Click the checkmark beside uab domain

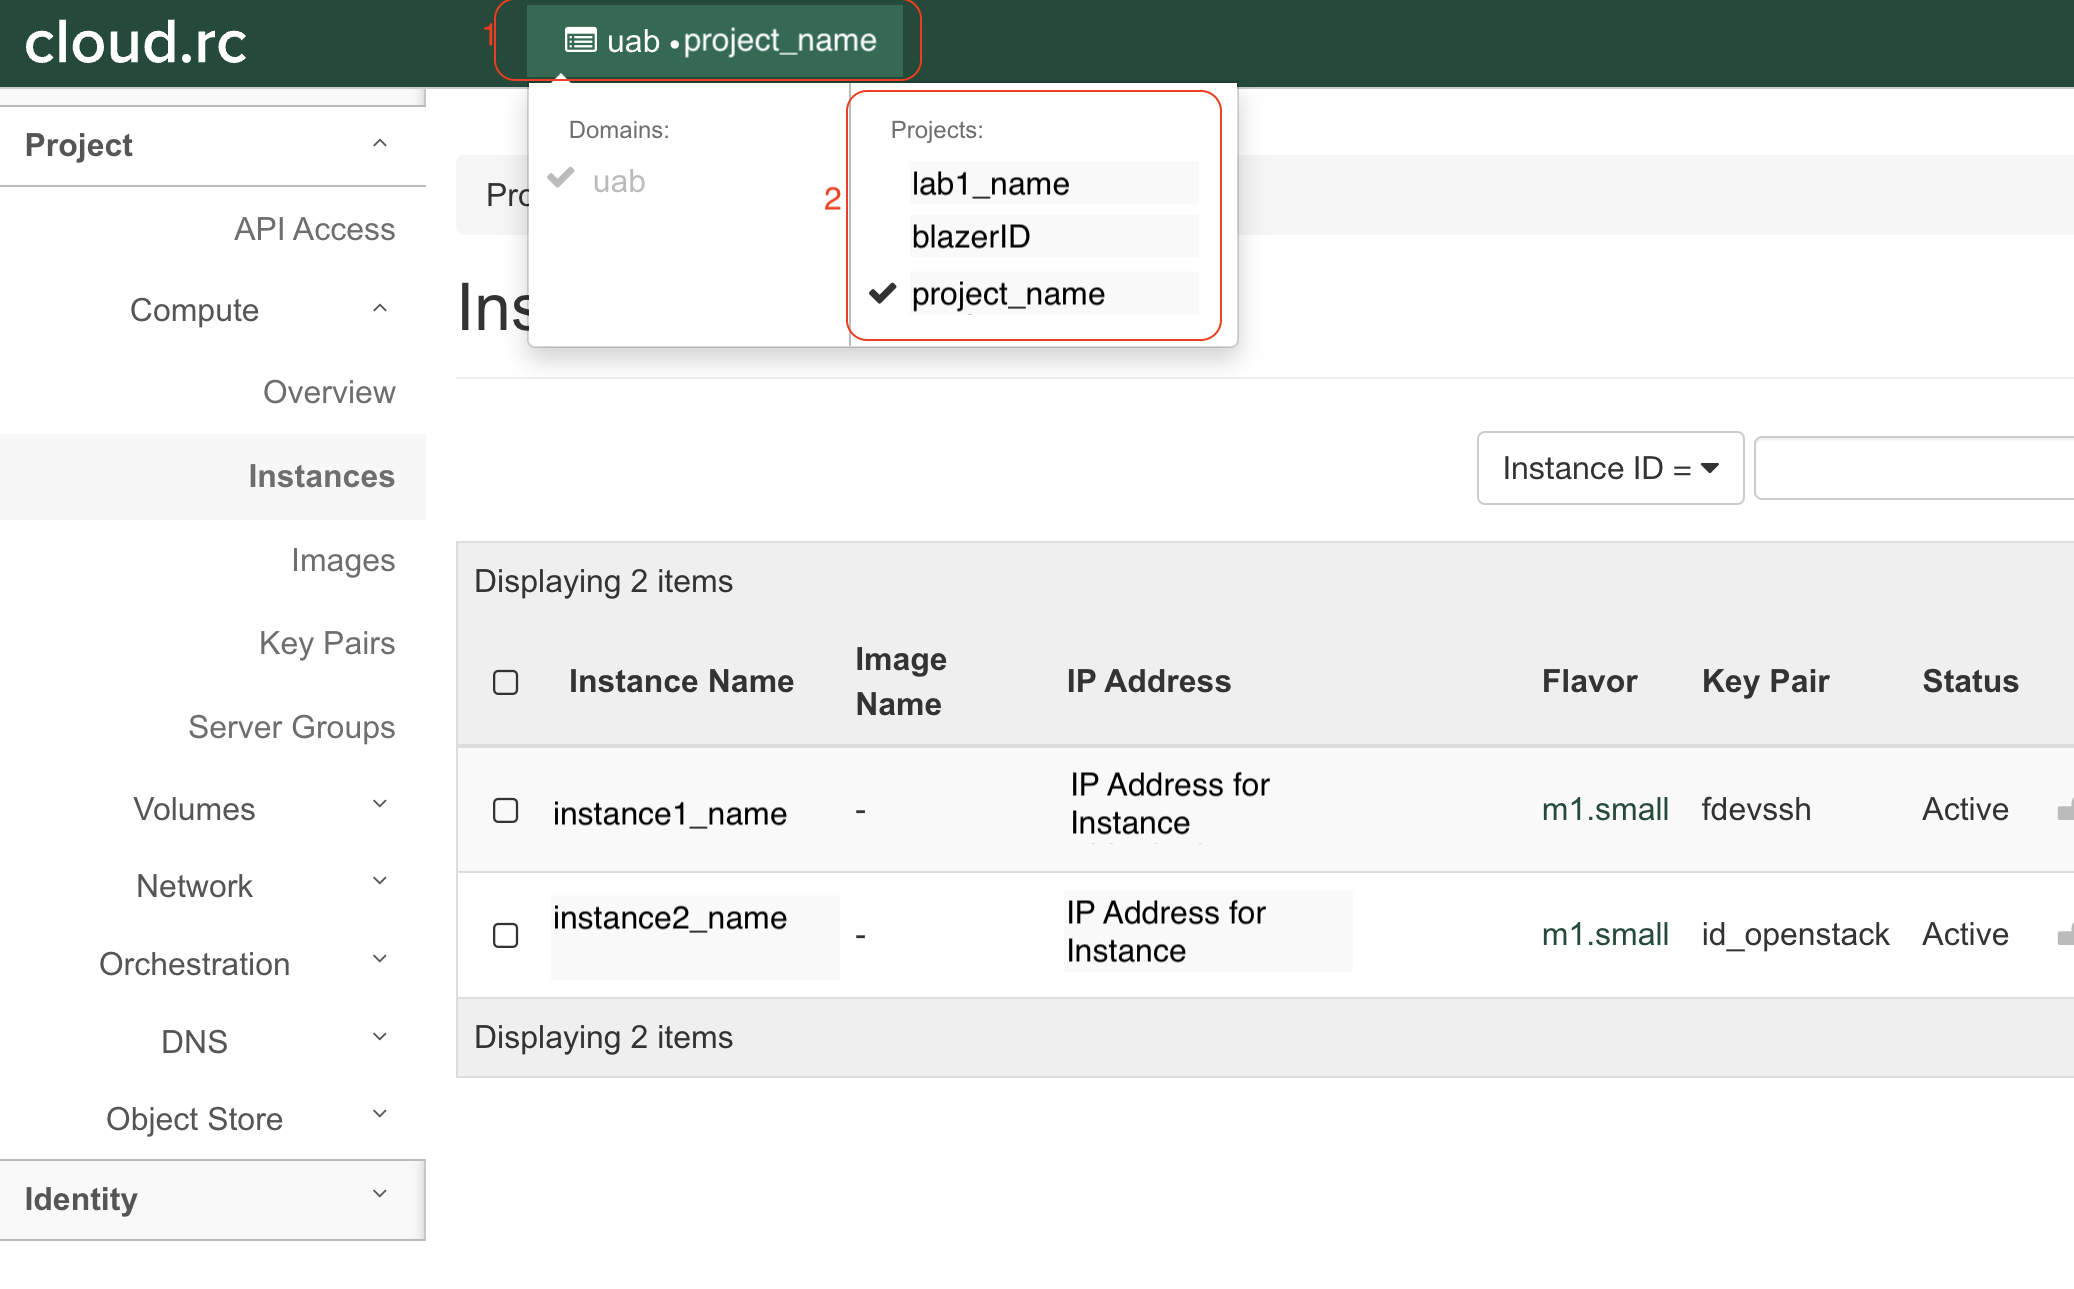pos(561,178)
